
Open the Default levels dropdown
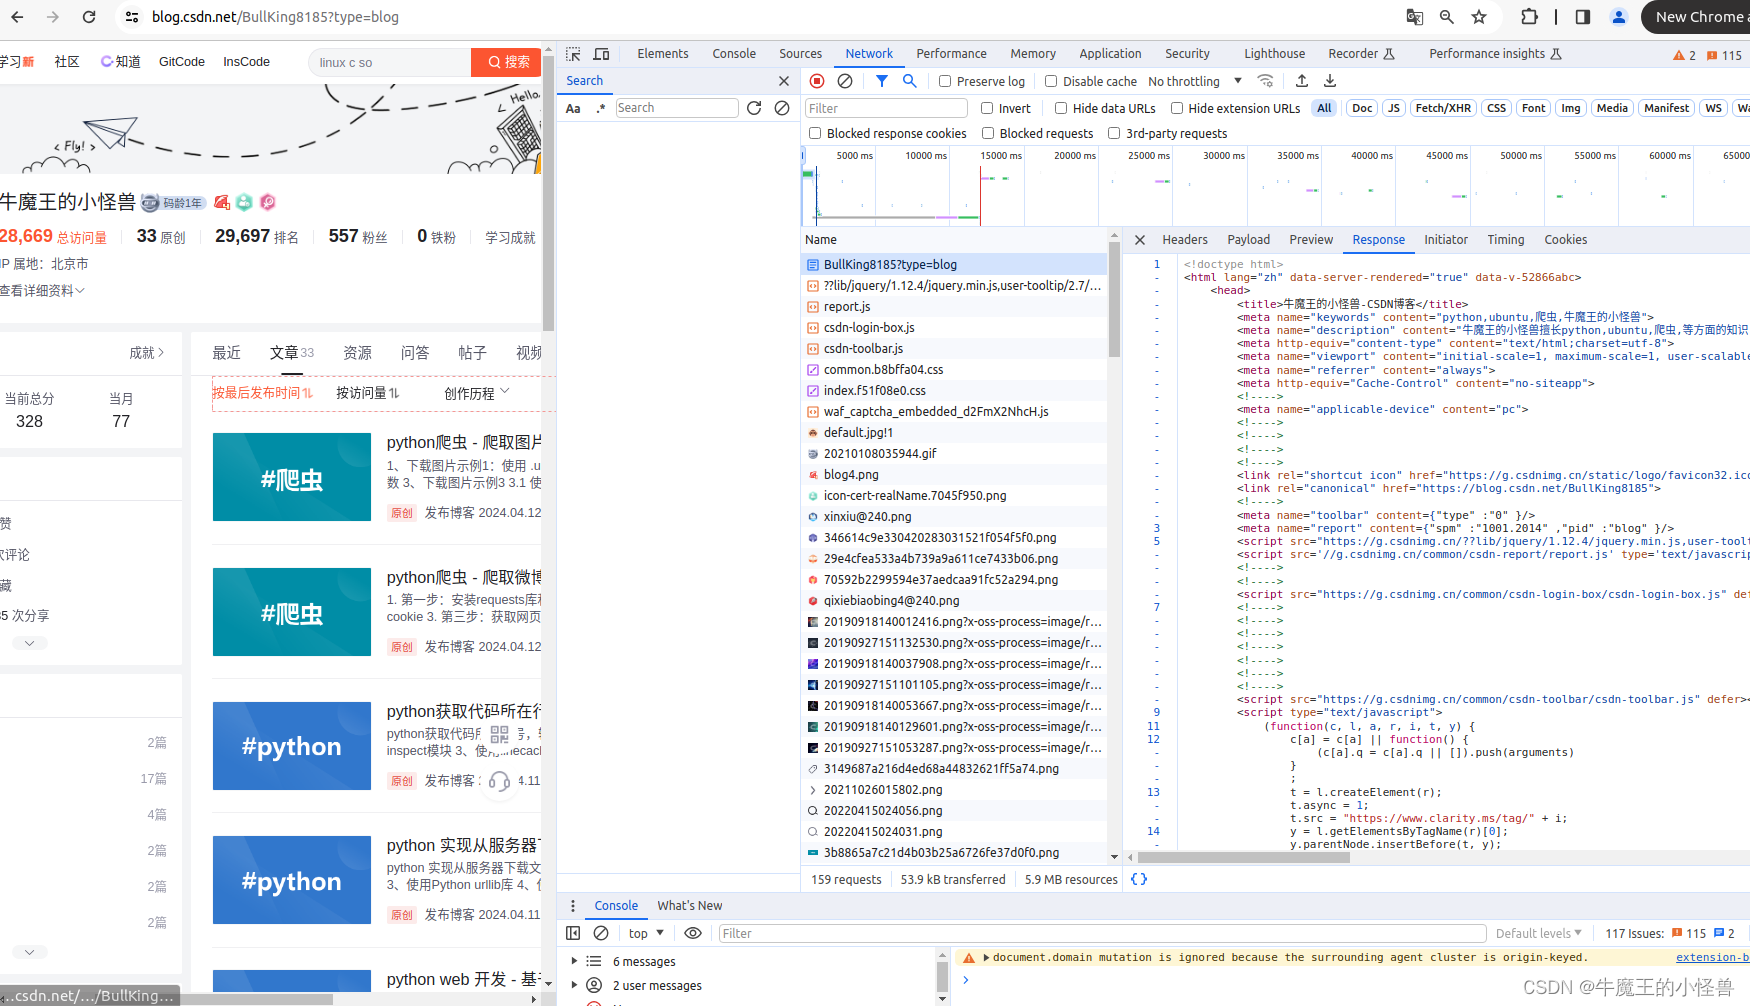(1538, 933)
